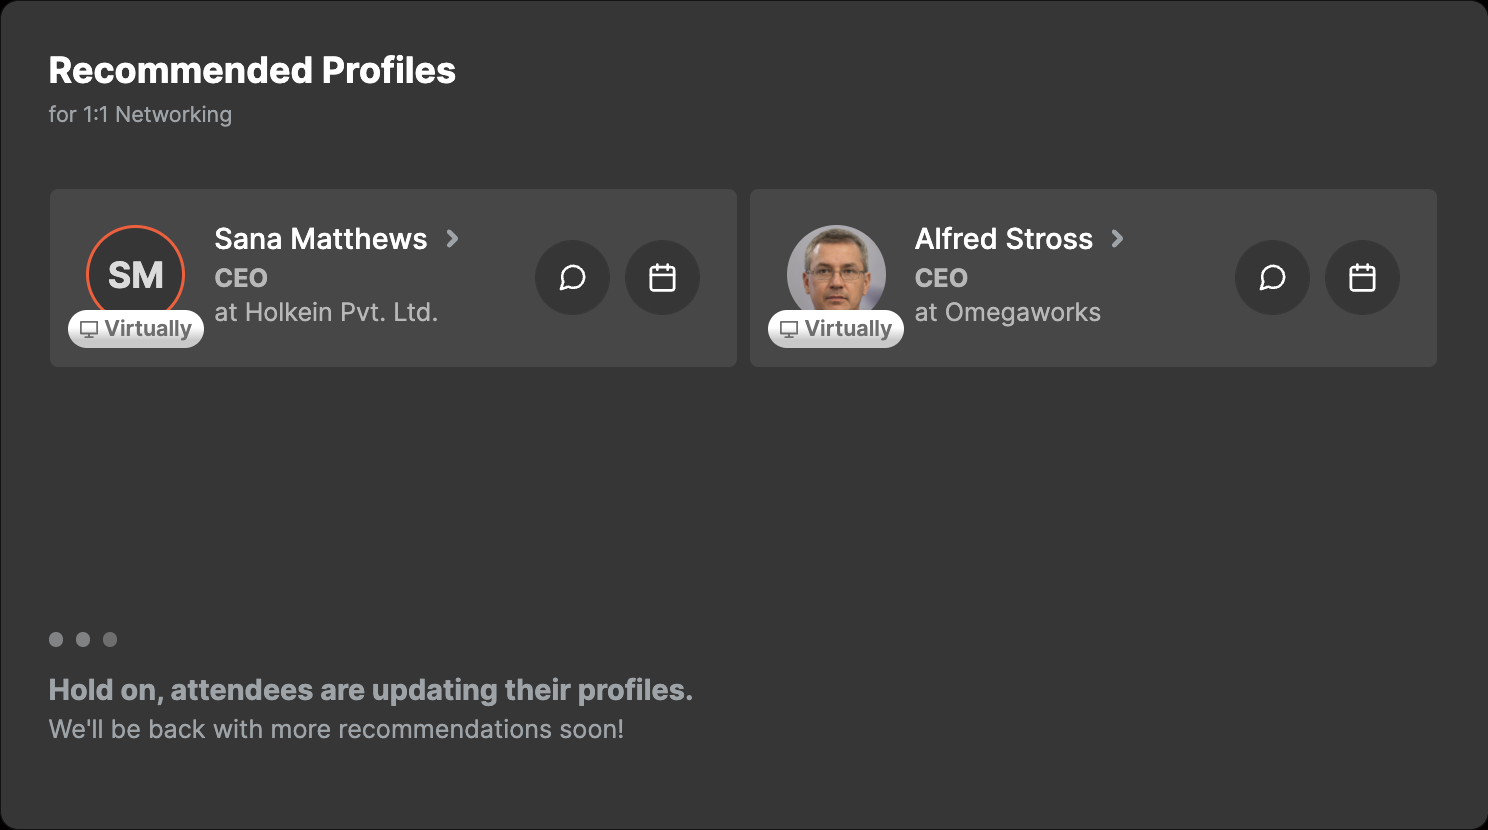Open chat with Alfred Stross
Screen dimensions: 1488x830
pos(1272,278)
